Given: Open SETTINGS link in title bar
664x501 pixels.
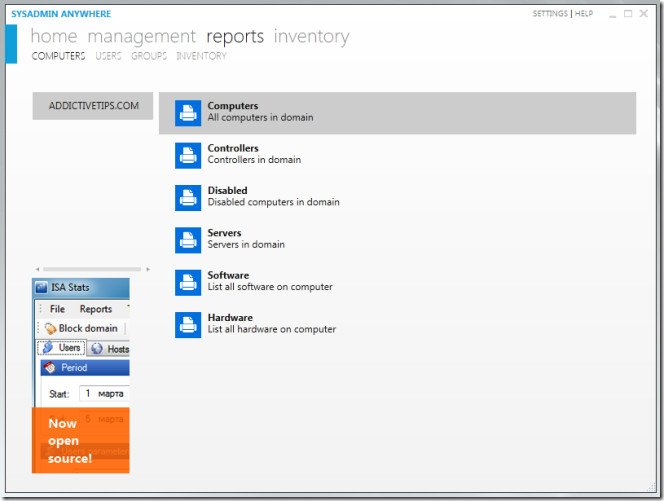Looking at the screenshot, I should point(550,14).
